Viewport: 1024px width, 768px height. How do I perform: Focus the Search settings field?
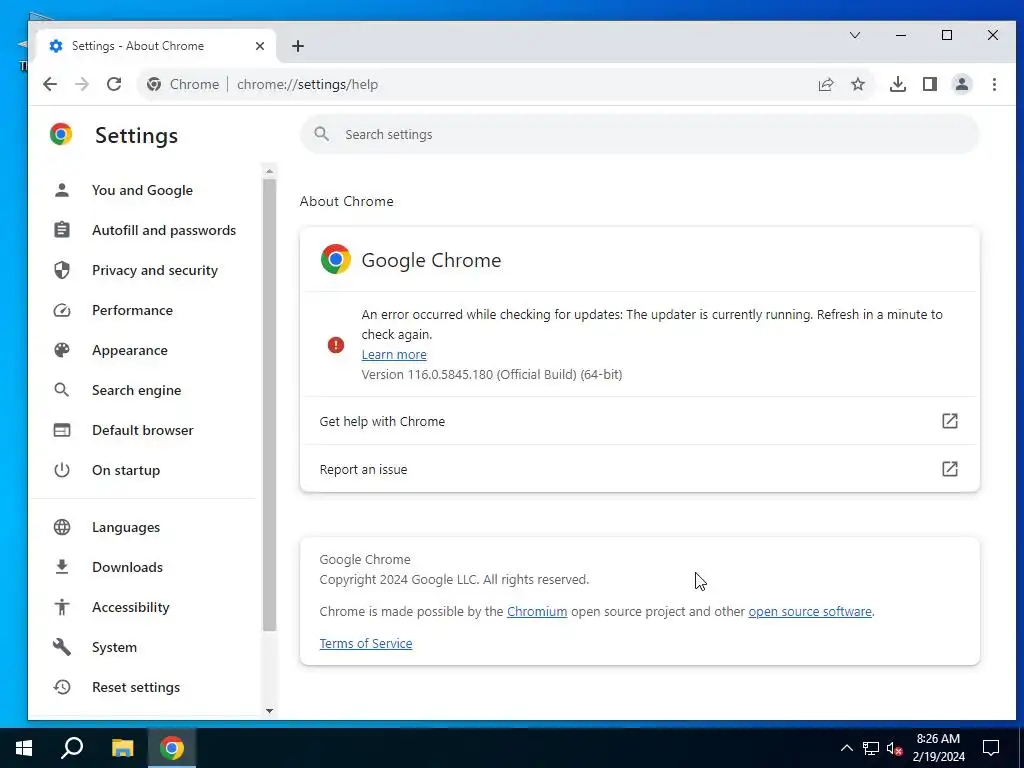(639, 134)
